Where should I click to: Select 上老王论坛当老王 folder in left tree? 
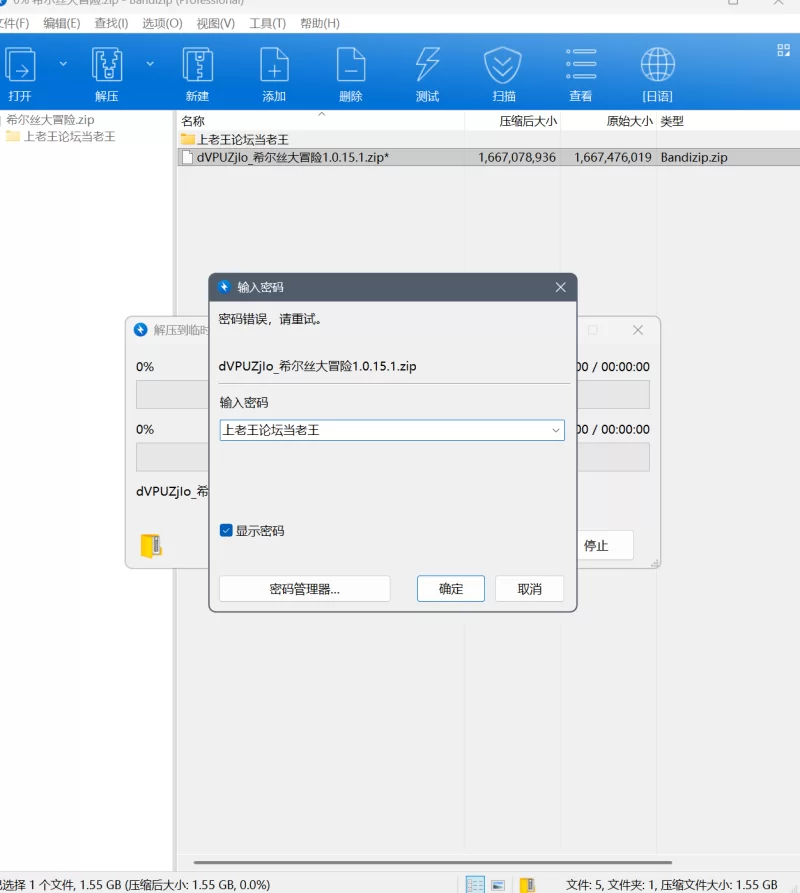69,137
